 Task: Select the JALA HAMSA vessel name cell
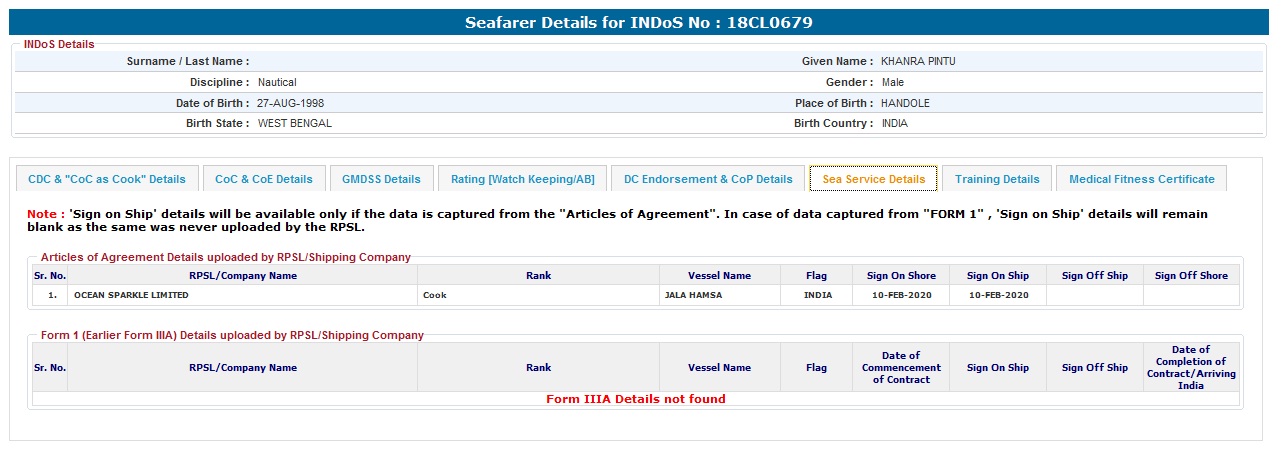pyautogui.click(x=691, y=296)
